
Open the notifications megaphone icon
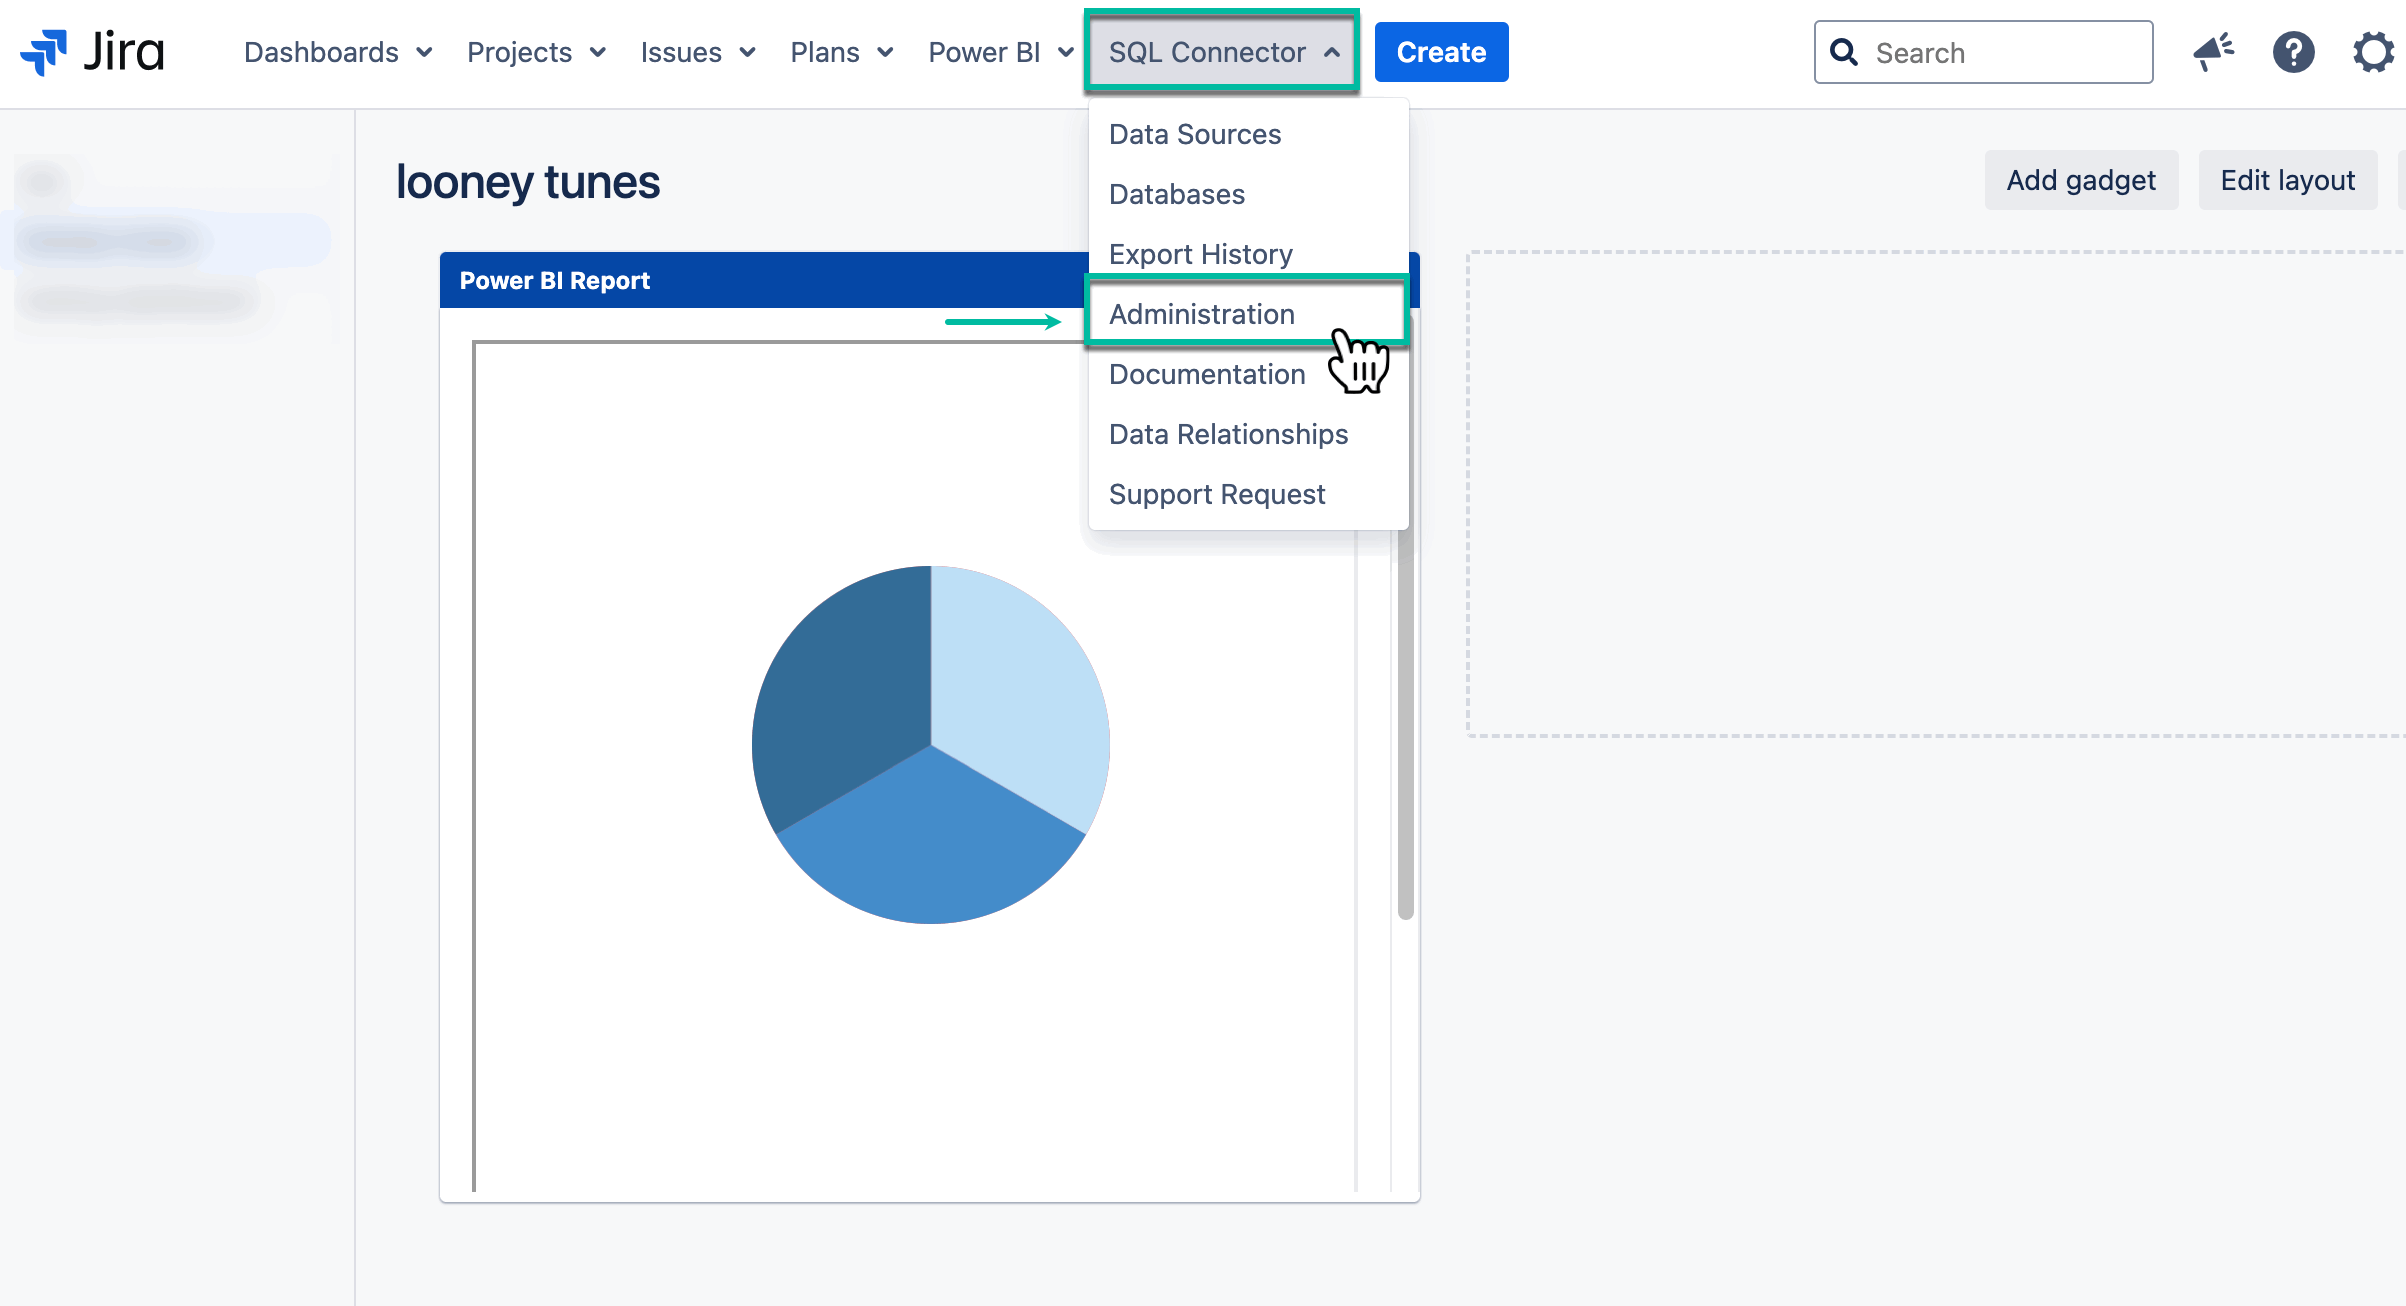[2213, 52]
